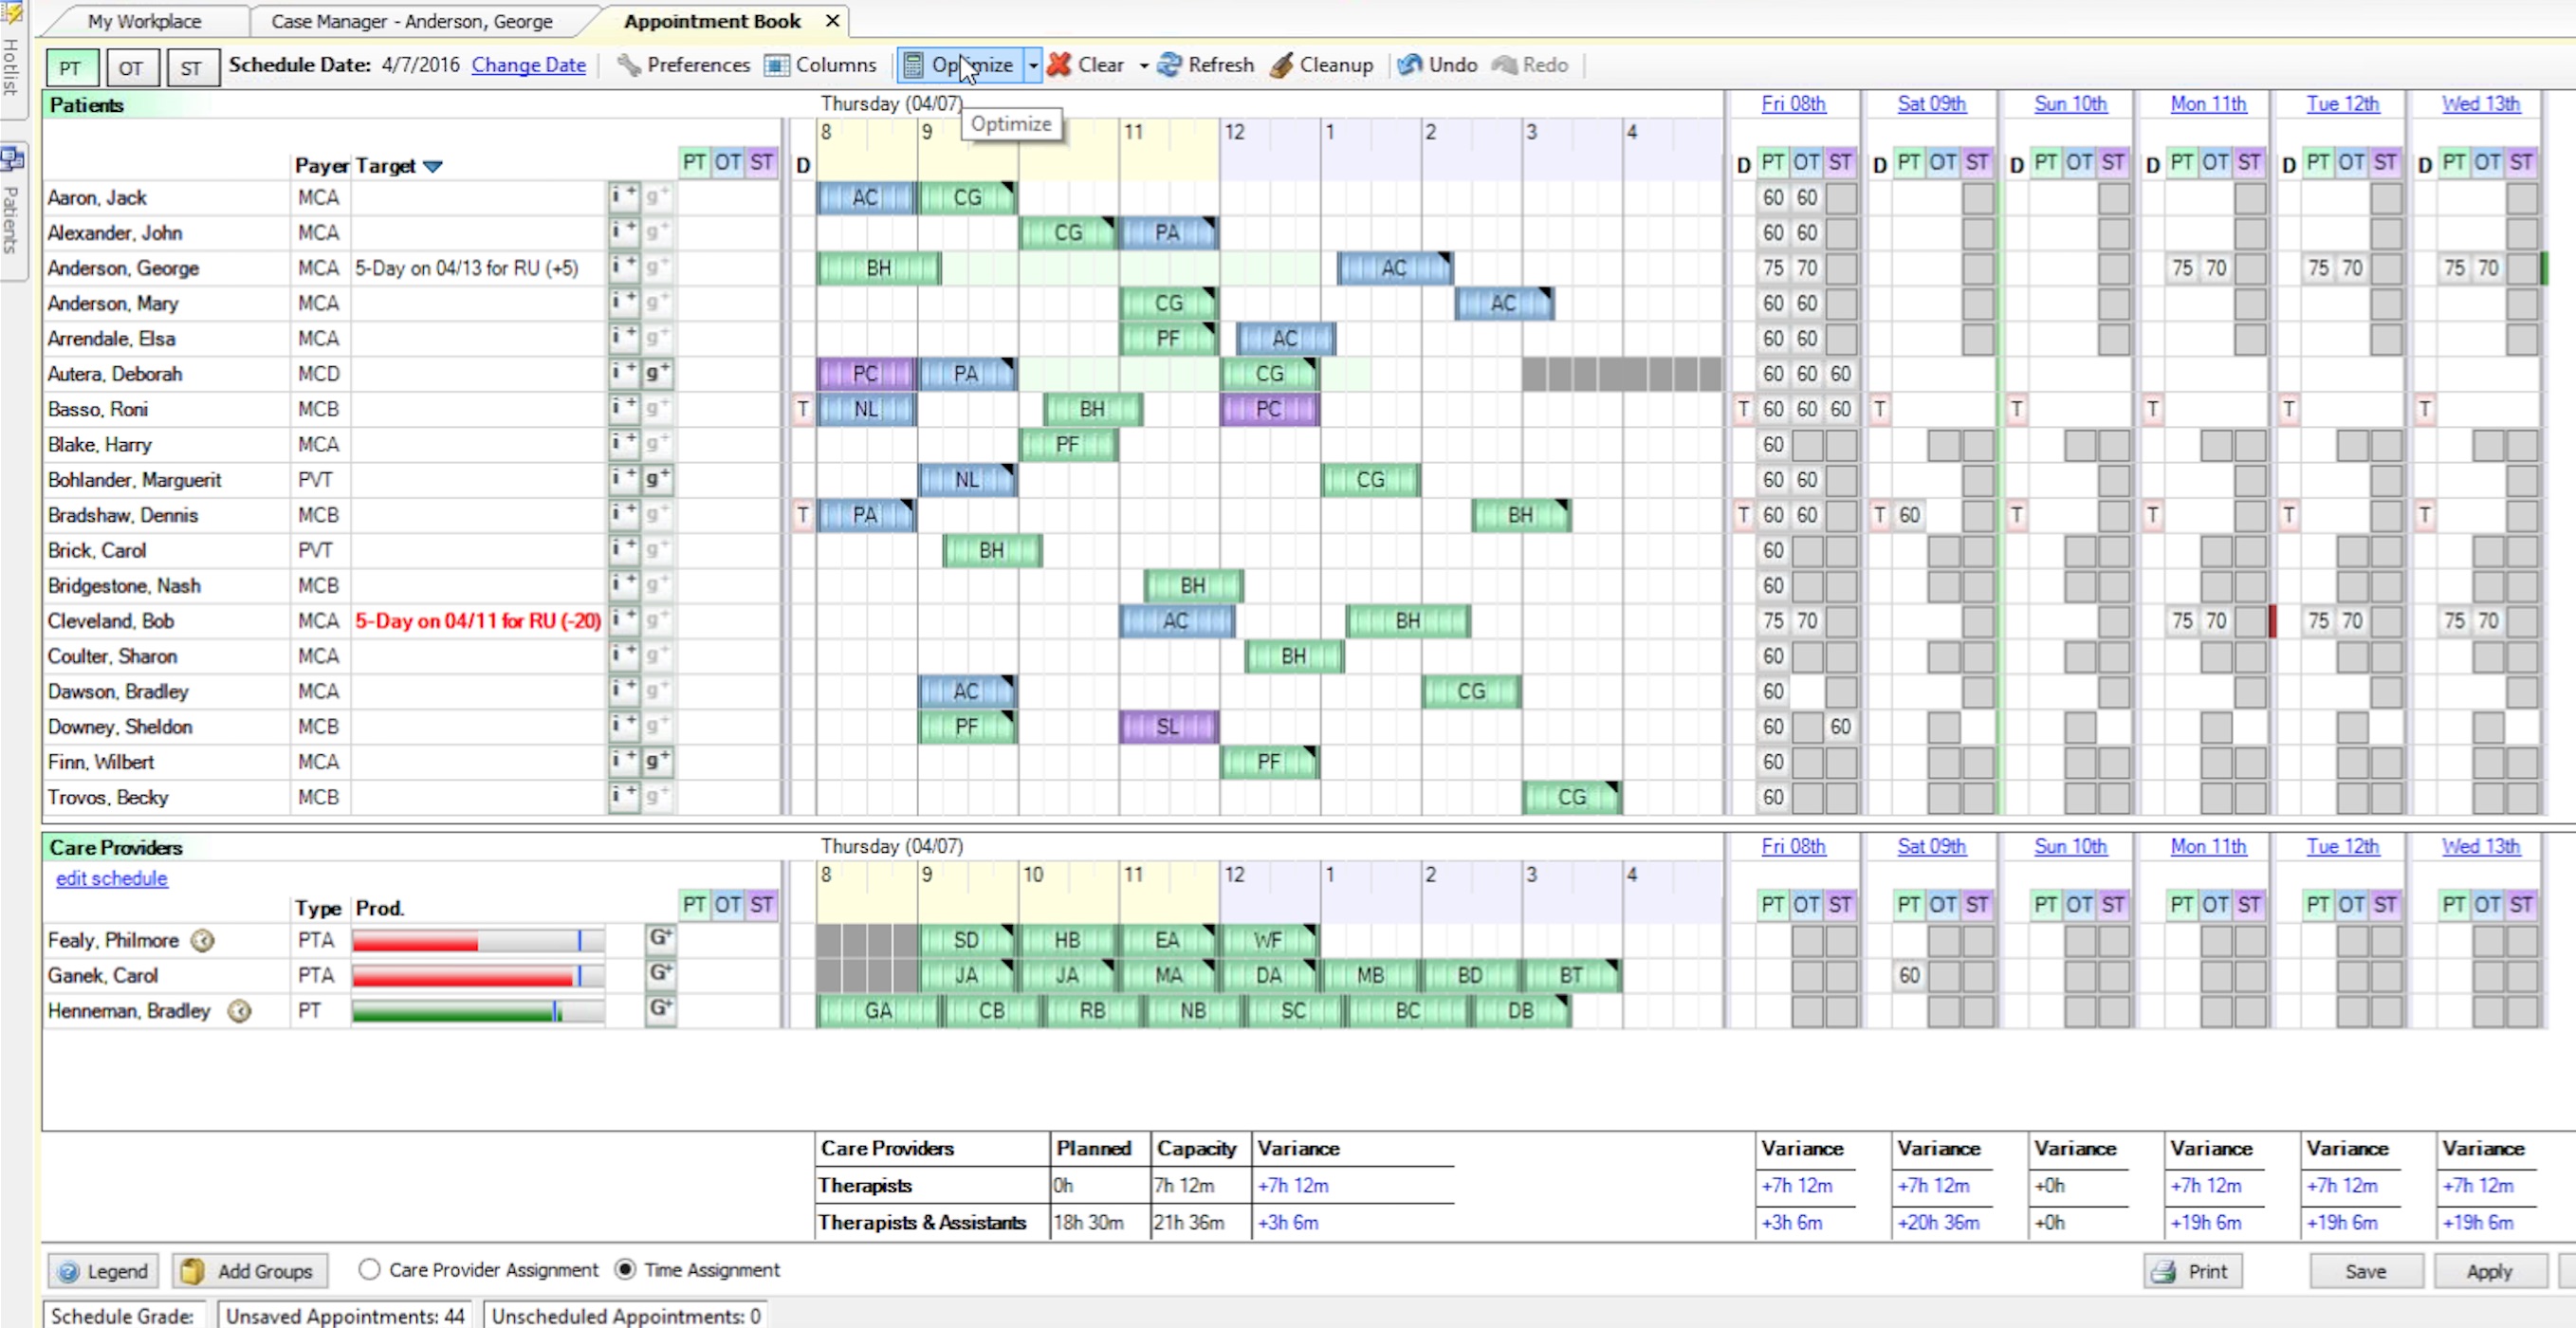Select Care Provider Assignment radio option
The width and height of the screenshot is (2576, 1328).
tap(369, 1270)
